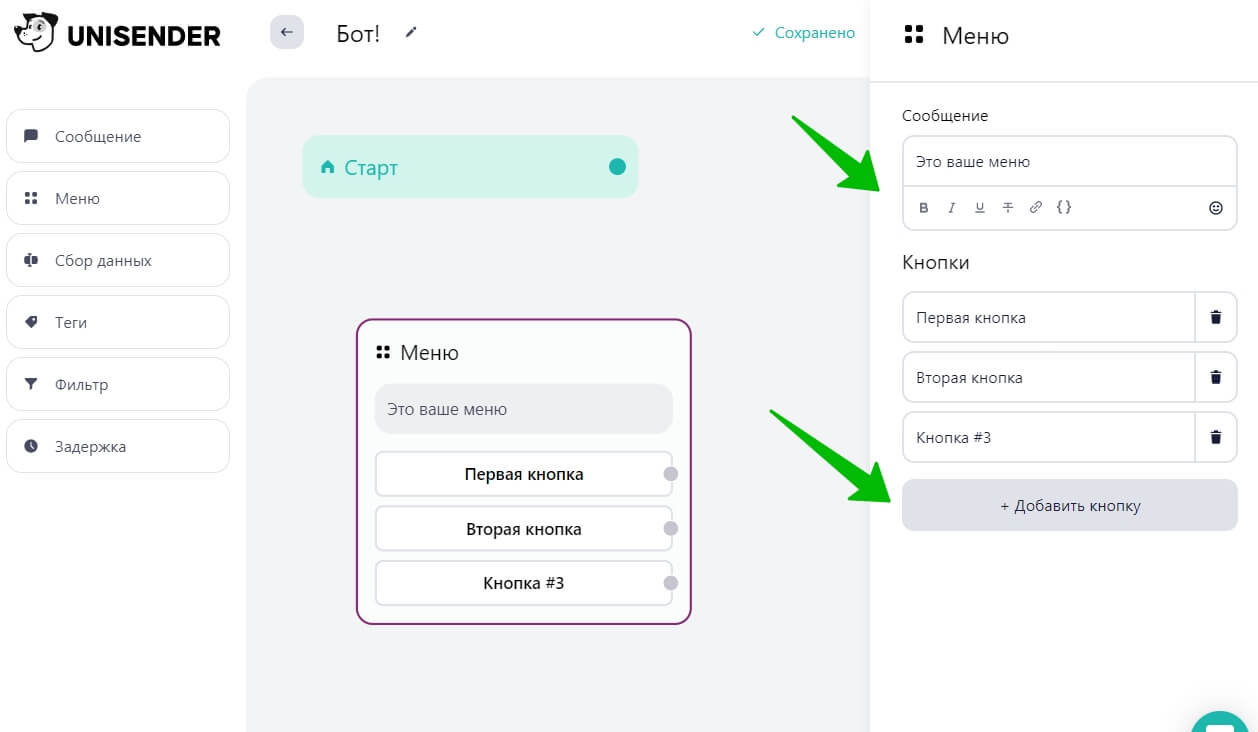Insert a link into message
The height and width of the screenshot is (732, 1258).
1036,208
